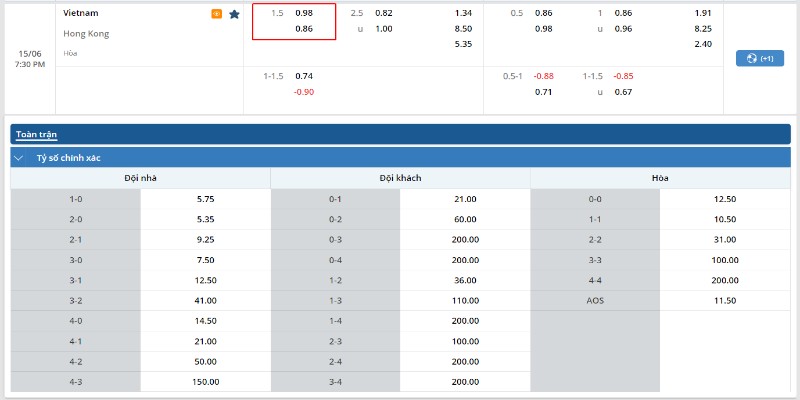Image resolution: width=800 pixels, height=400 pixels.
Task: Toggle the favorite star for Vietnam match
Action: click(234, 14)
